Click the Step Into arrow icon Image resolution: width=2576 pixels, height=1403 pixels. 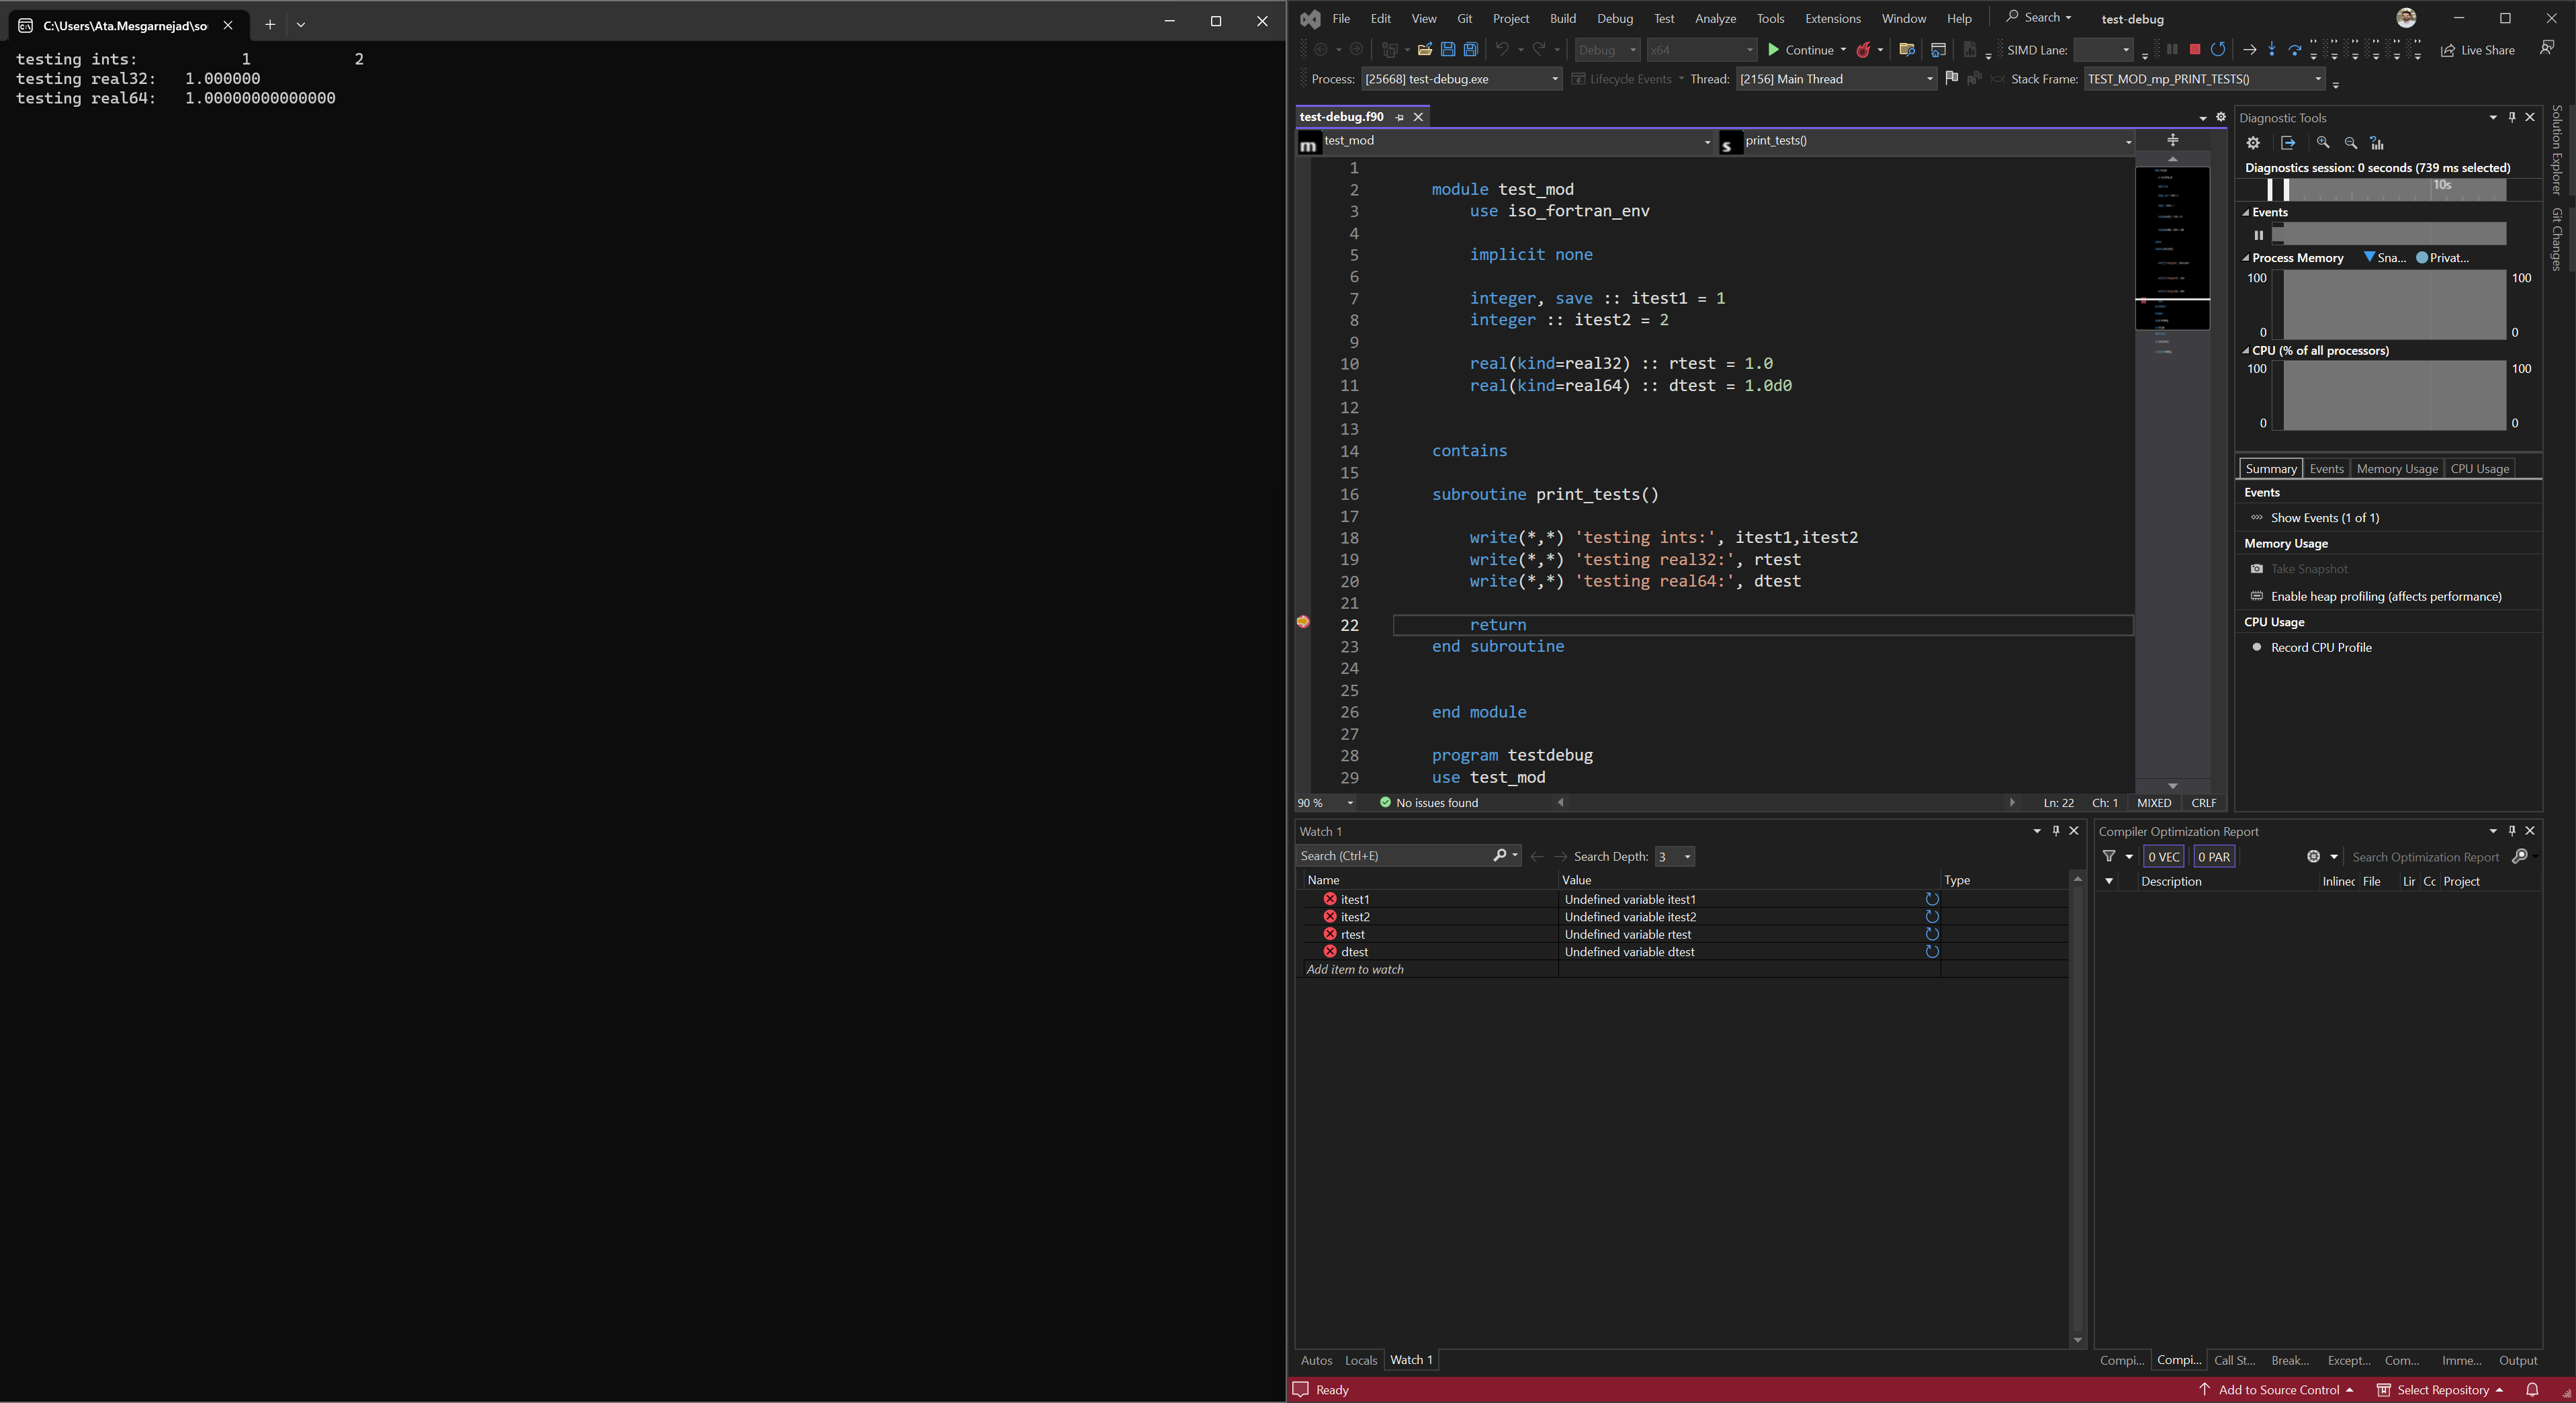pos(2272,49)
